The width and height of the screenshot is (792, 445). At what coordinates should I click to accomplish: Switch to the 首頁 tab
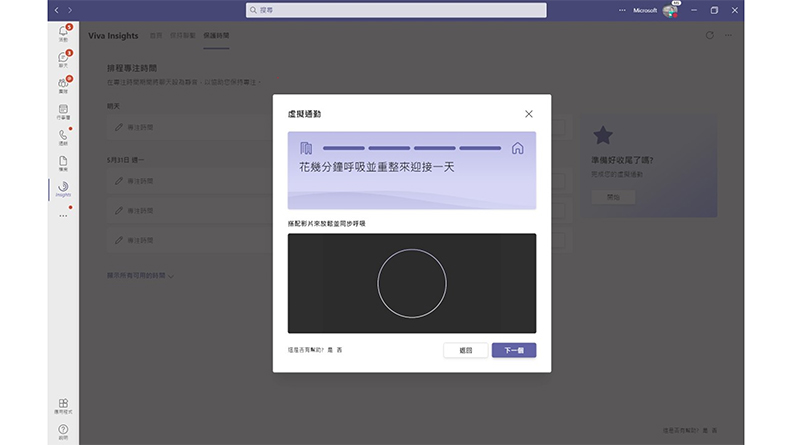[156, 35]
